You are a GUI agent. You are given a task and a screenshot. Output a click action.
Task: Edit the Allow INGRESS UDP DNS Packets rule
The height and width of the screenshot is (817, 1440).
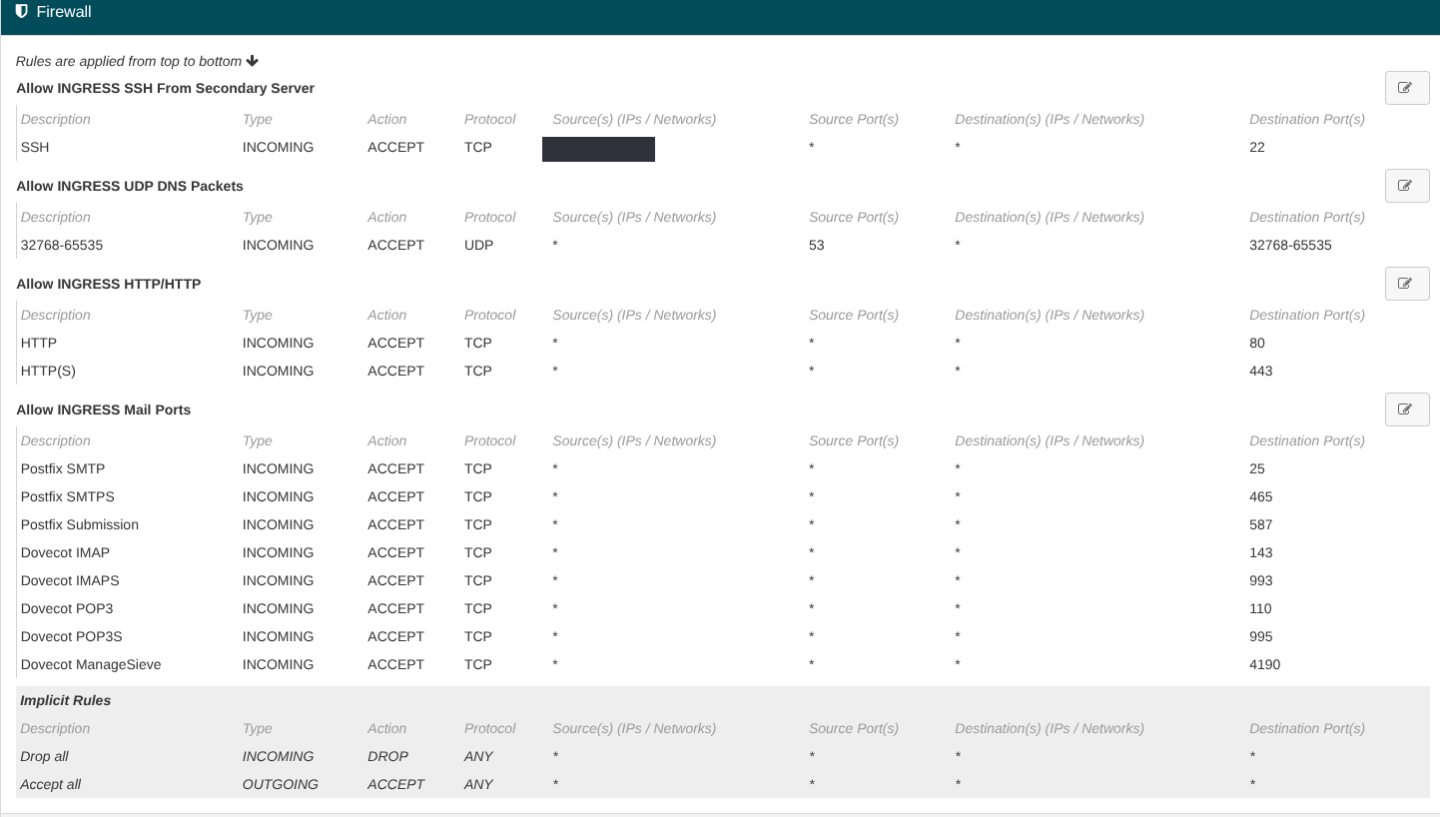click(1407, 185)
